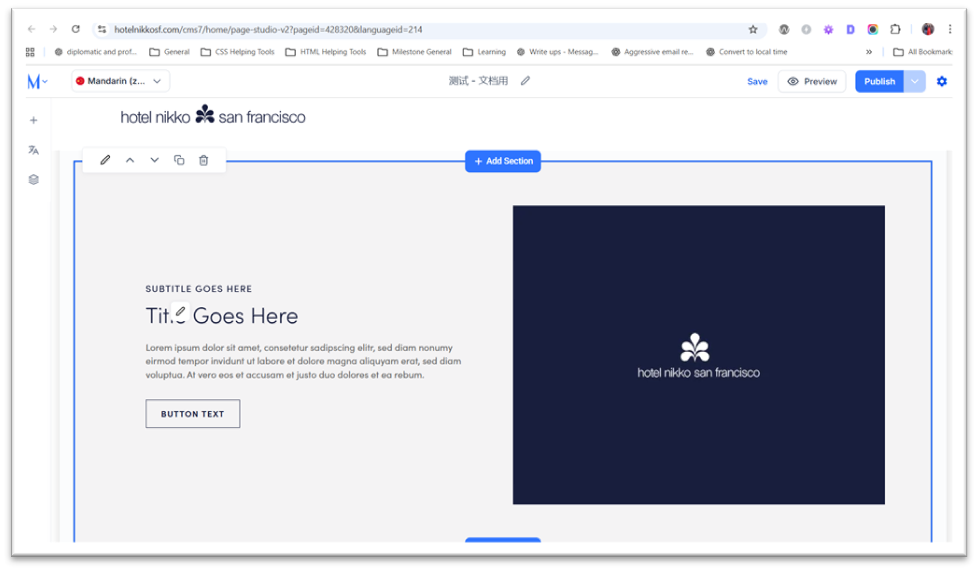Click the Add Section button
Screen dimensions: 978x571
503,161
